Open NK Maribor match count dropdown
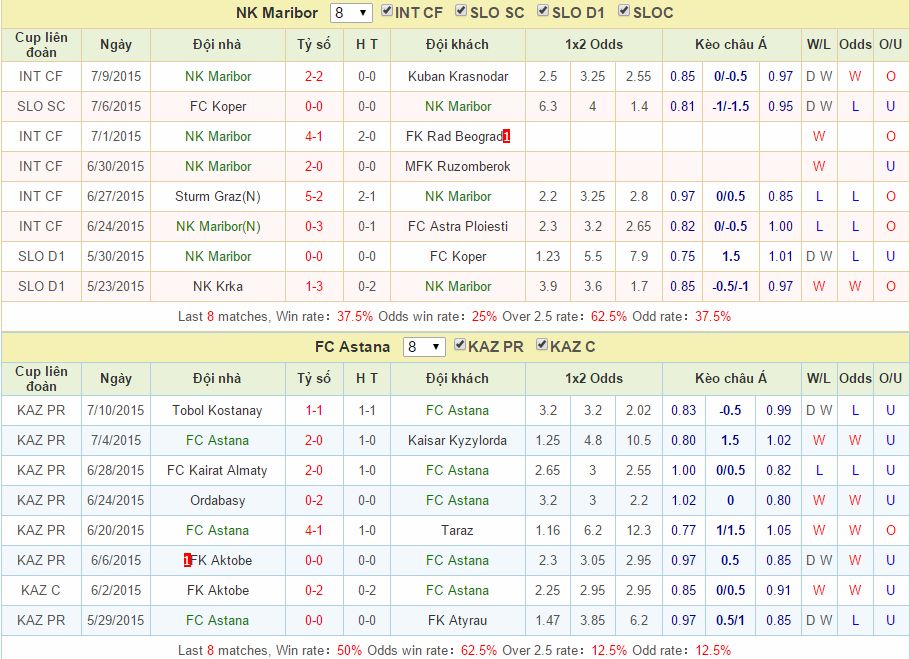 351,13
